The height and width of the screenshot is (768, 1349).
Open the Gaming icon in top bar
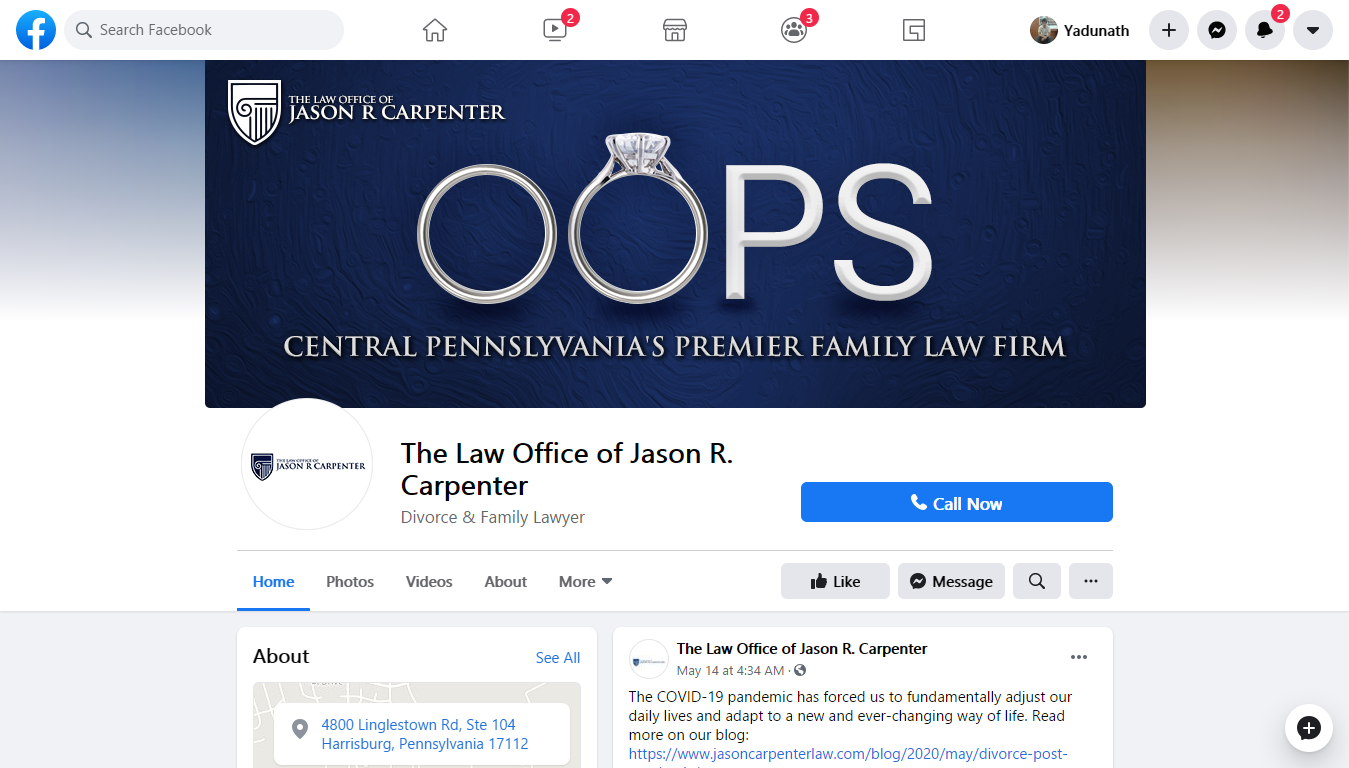(913, 30)
